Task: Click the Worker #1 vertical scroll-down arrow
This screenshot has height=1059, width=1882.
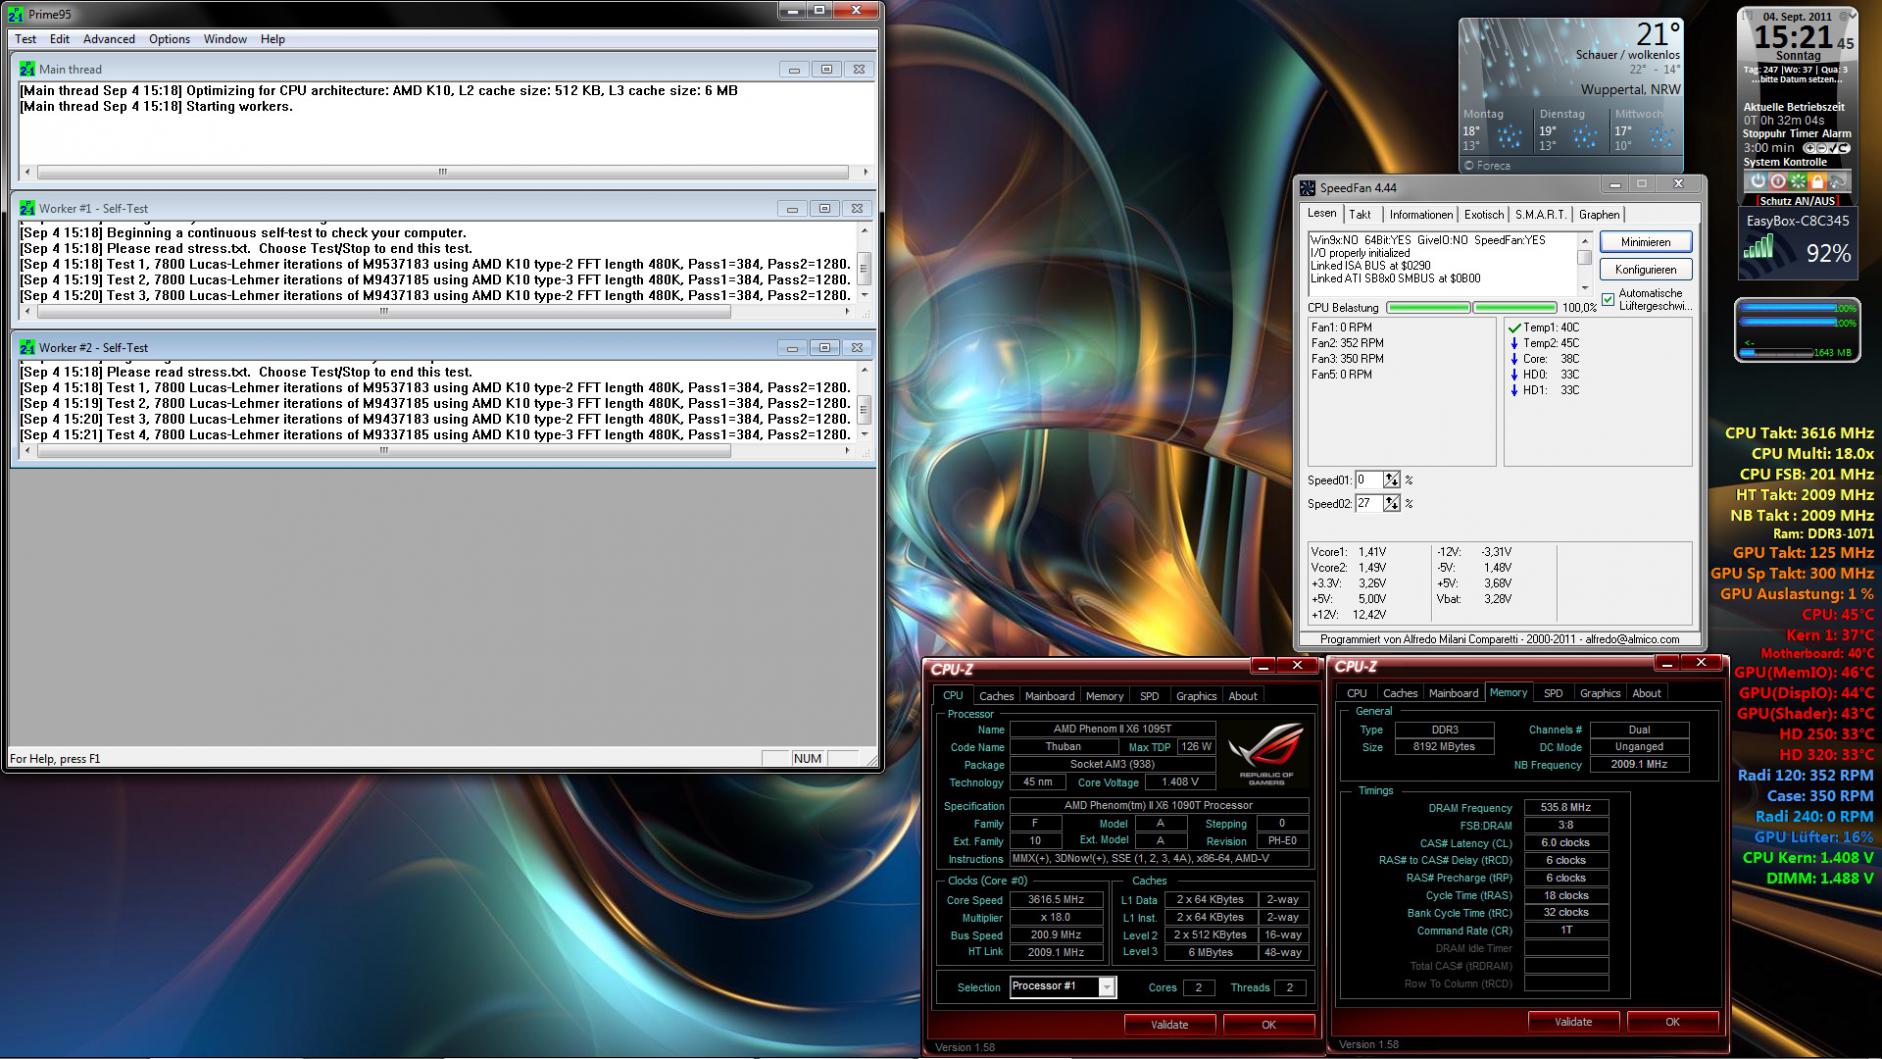Action: click(864, 295)
